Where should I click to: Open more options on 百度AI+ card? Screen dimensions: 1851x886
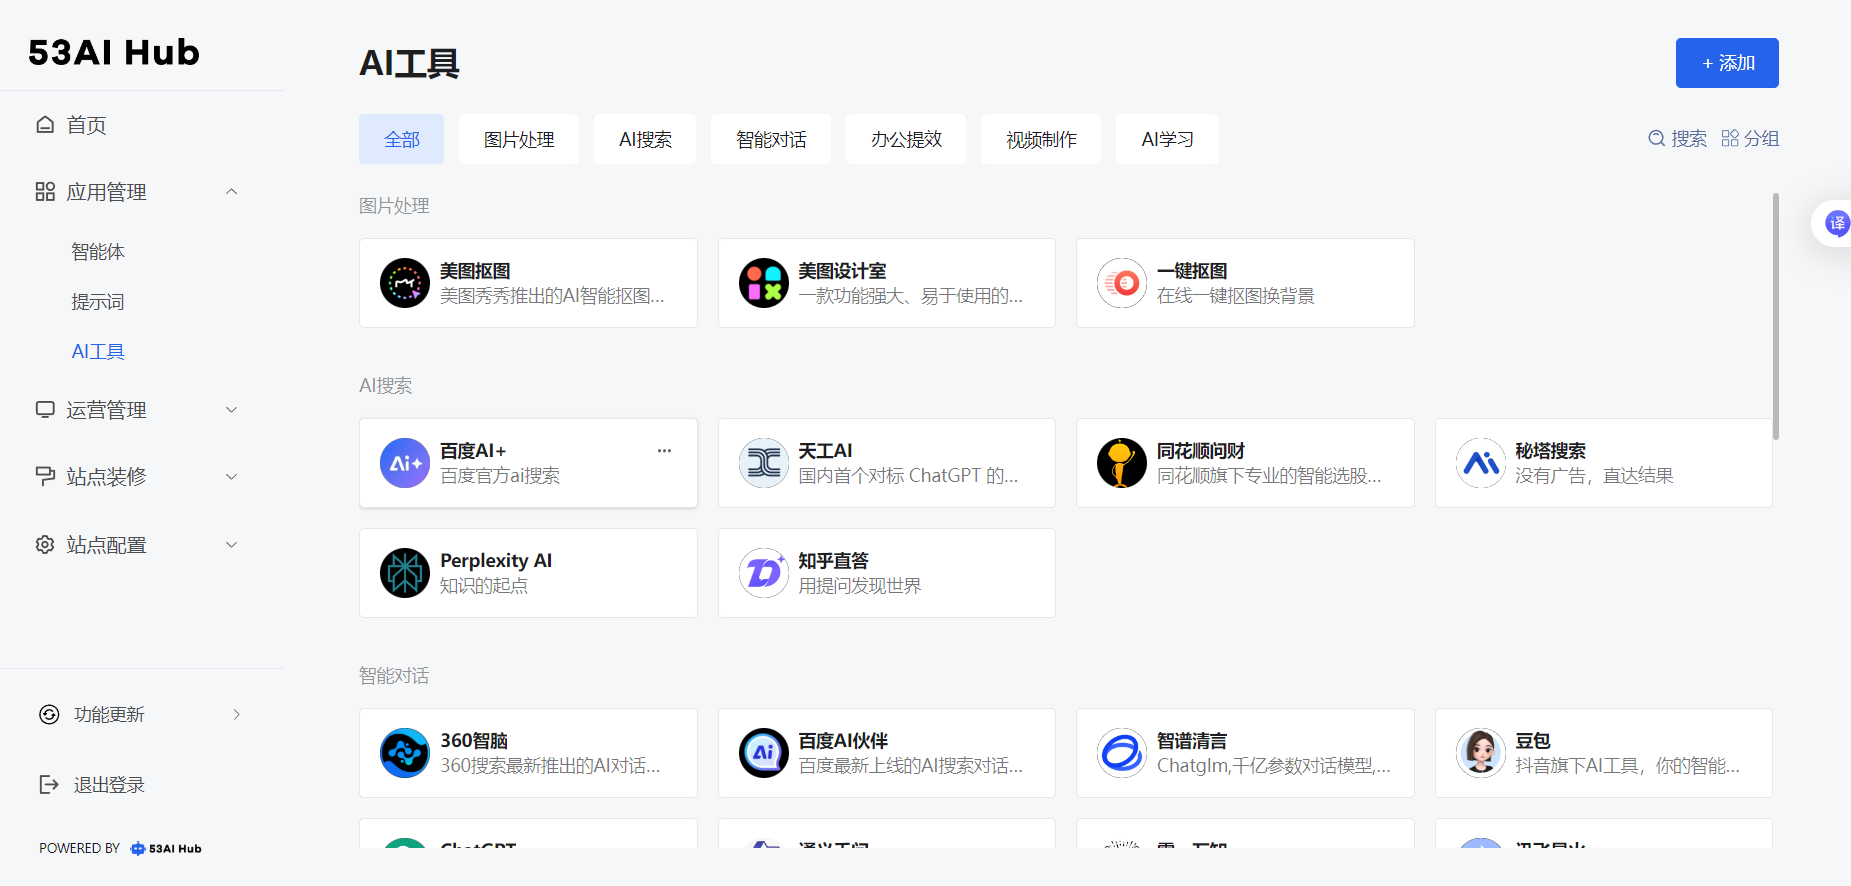pos(664,451)
